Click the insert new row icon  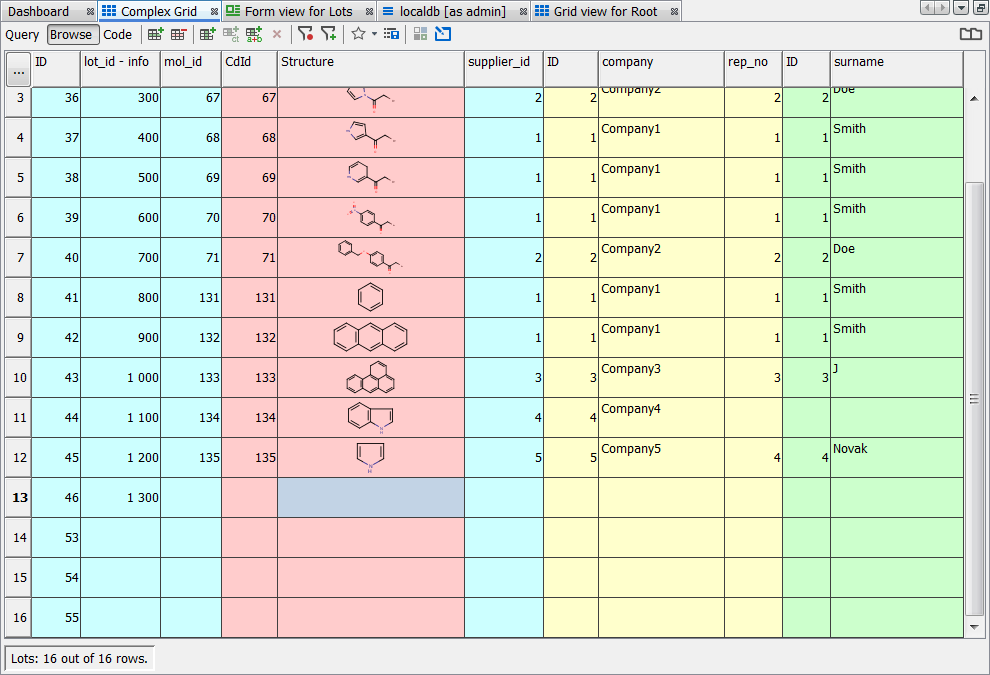pos(155,34)
